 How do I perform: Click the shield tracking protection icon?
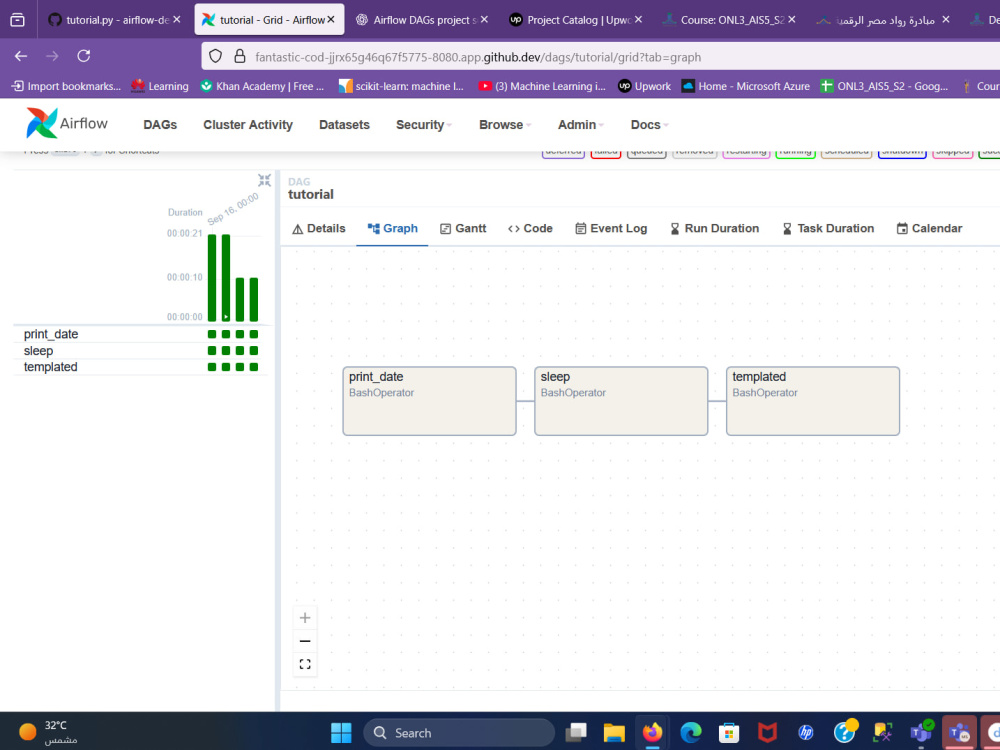tap(216, 56)
